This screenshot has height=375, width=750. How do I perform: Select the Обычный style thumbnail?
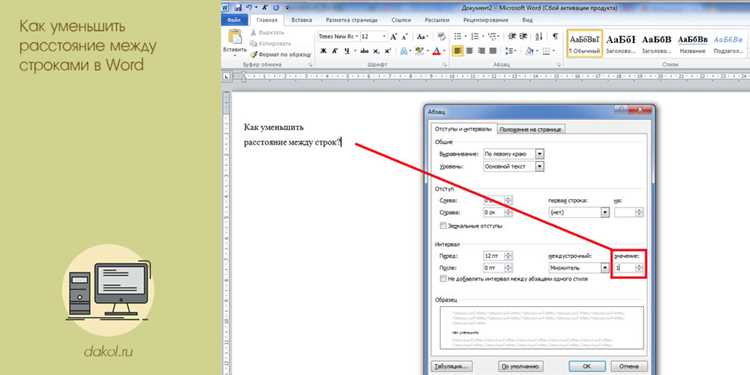(x=585, y=43)
